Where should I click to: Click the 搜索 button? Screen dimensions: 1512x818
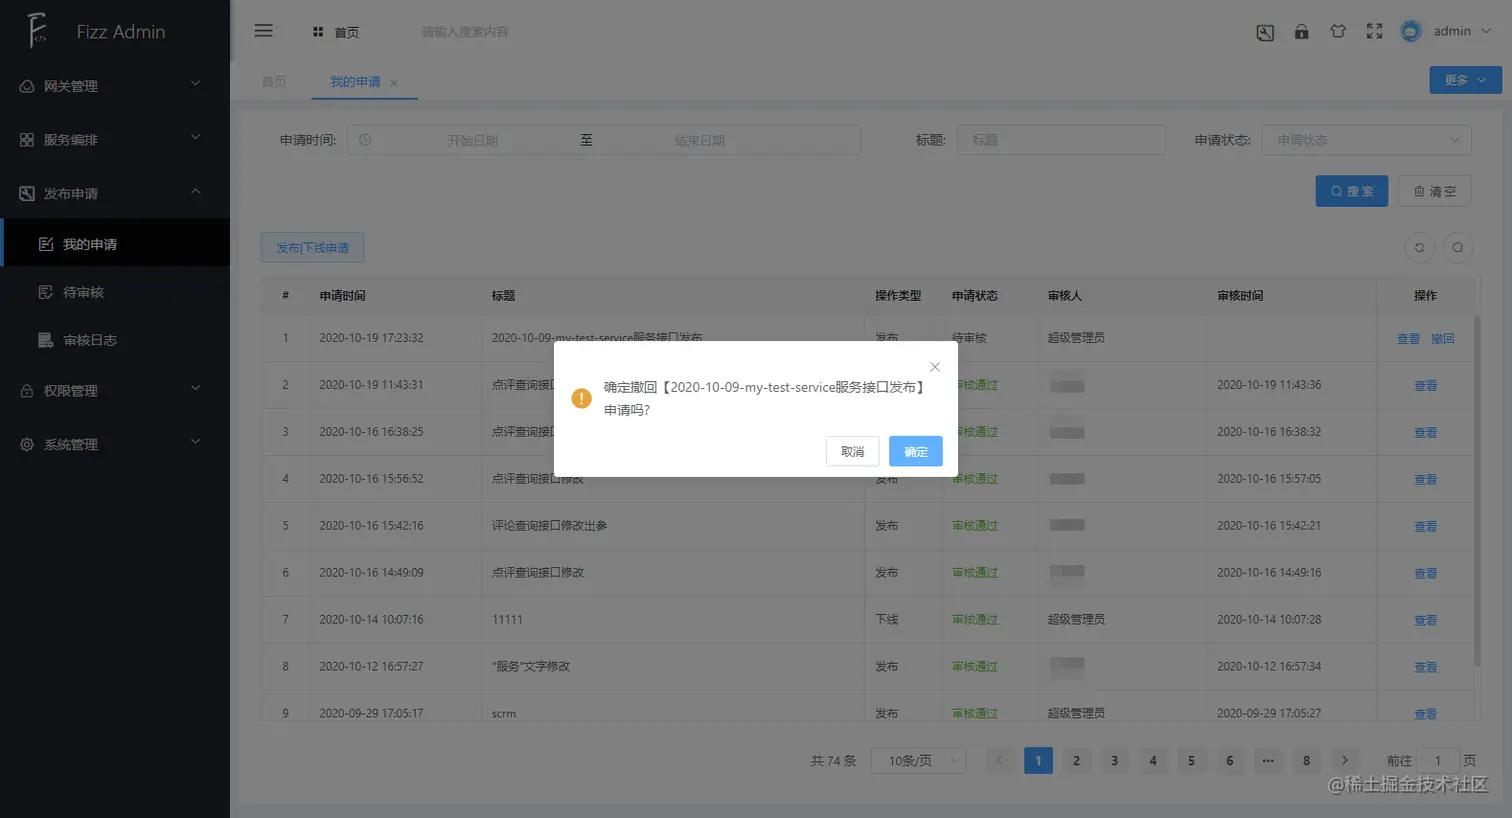pos(1351,191)
